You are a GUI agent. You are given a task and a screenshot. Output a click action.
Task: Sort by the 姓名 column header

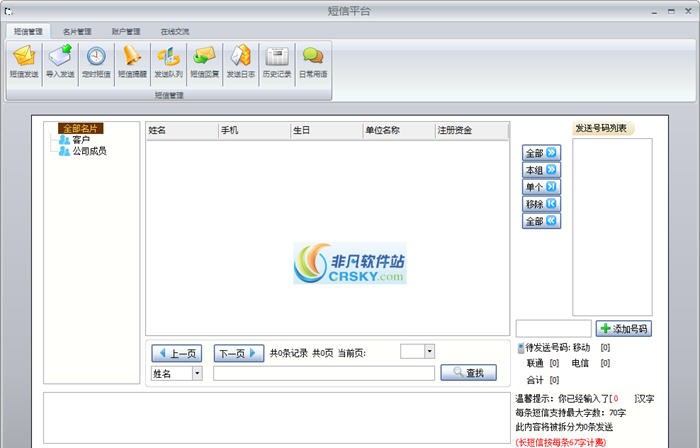click(182, 130)
